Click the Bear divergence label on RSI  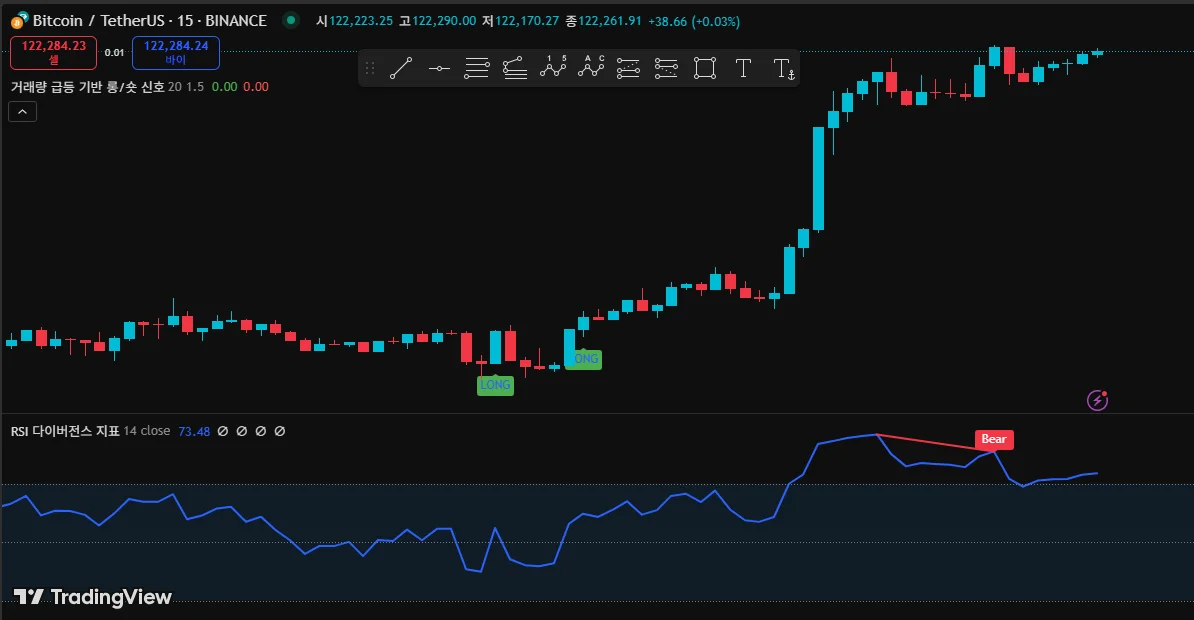[x=994, y=439]
